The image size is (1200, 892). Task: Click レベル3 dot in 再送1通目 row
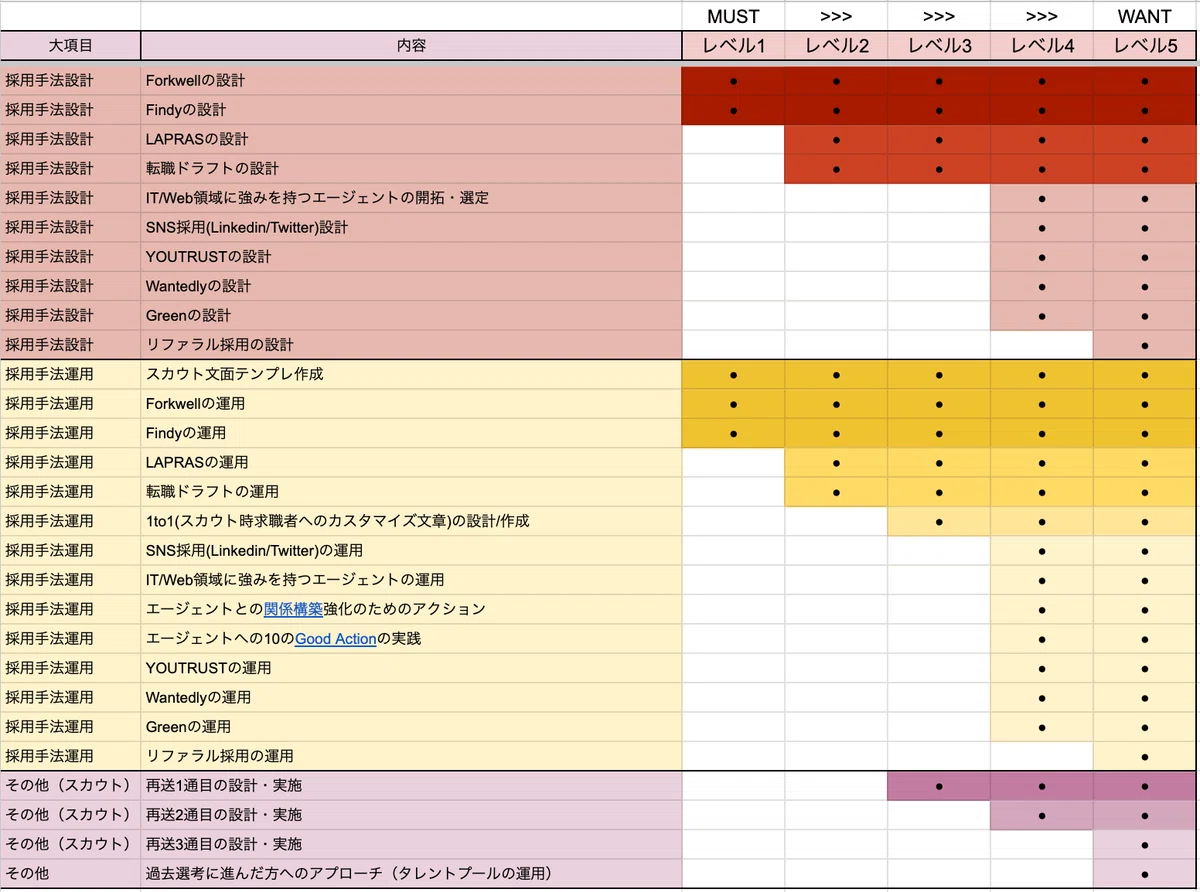pos(939,787)
